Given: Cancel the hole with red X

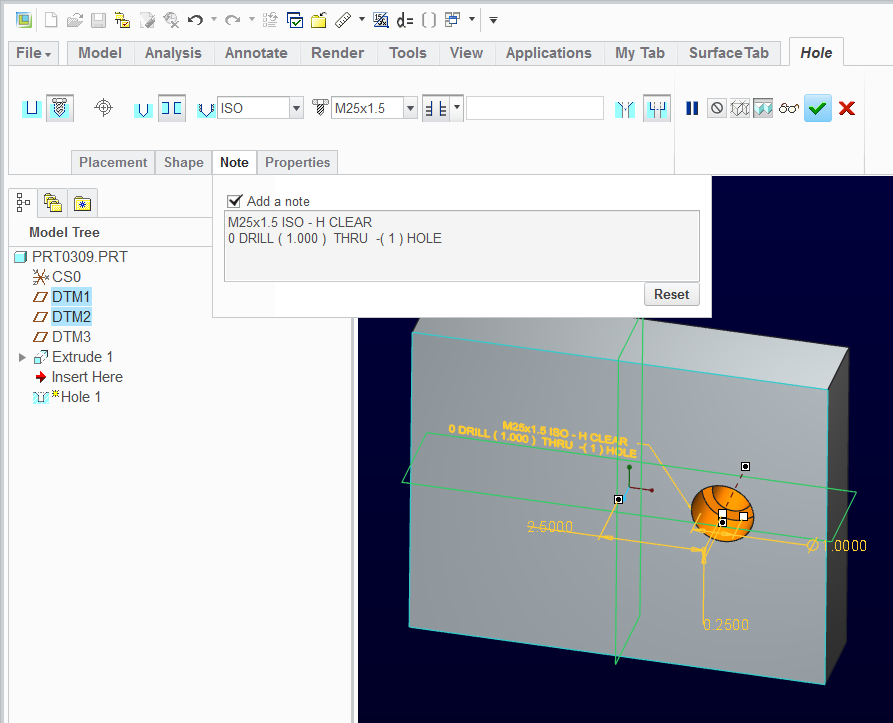Looking at the screenshot, I should (x=847, y=108).
